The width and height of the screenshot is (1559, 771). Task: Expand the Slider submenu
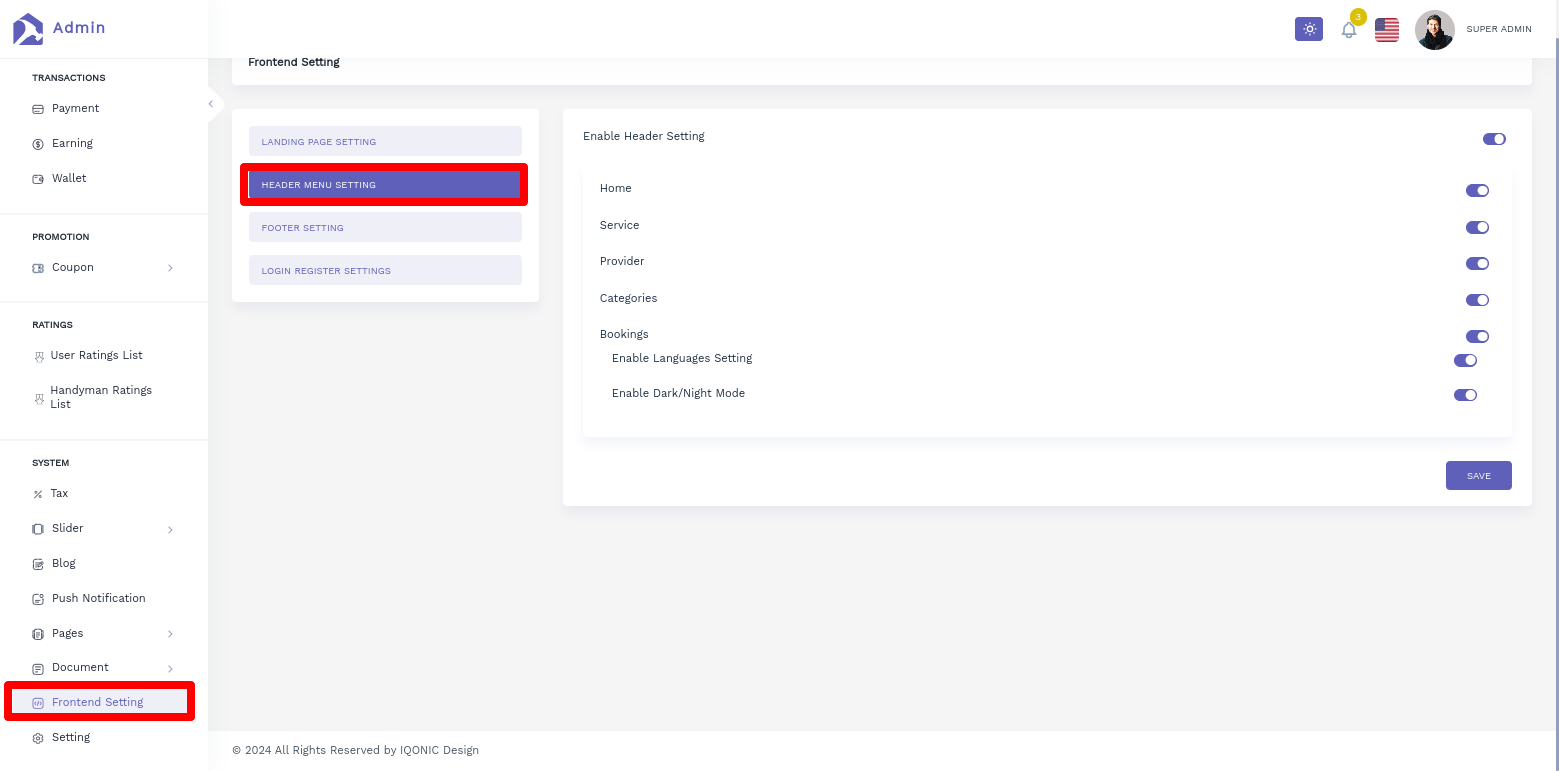[170, 529]
